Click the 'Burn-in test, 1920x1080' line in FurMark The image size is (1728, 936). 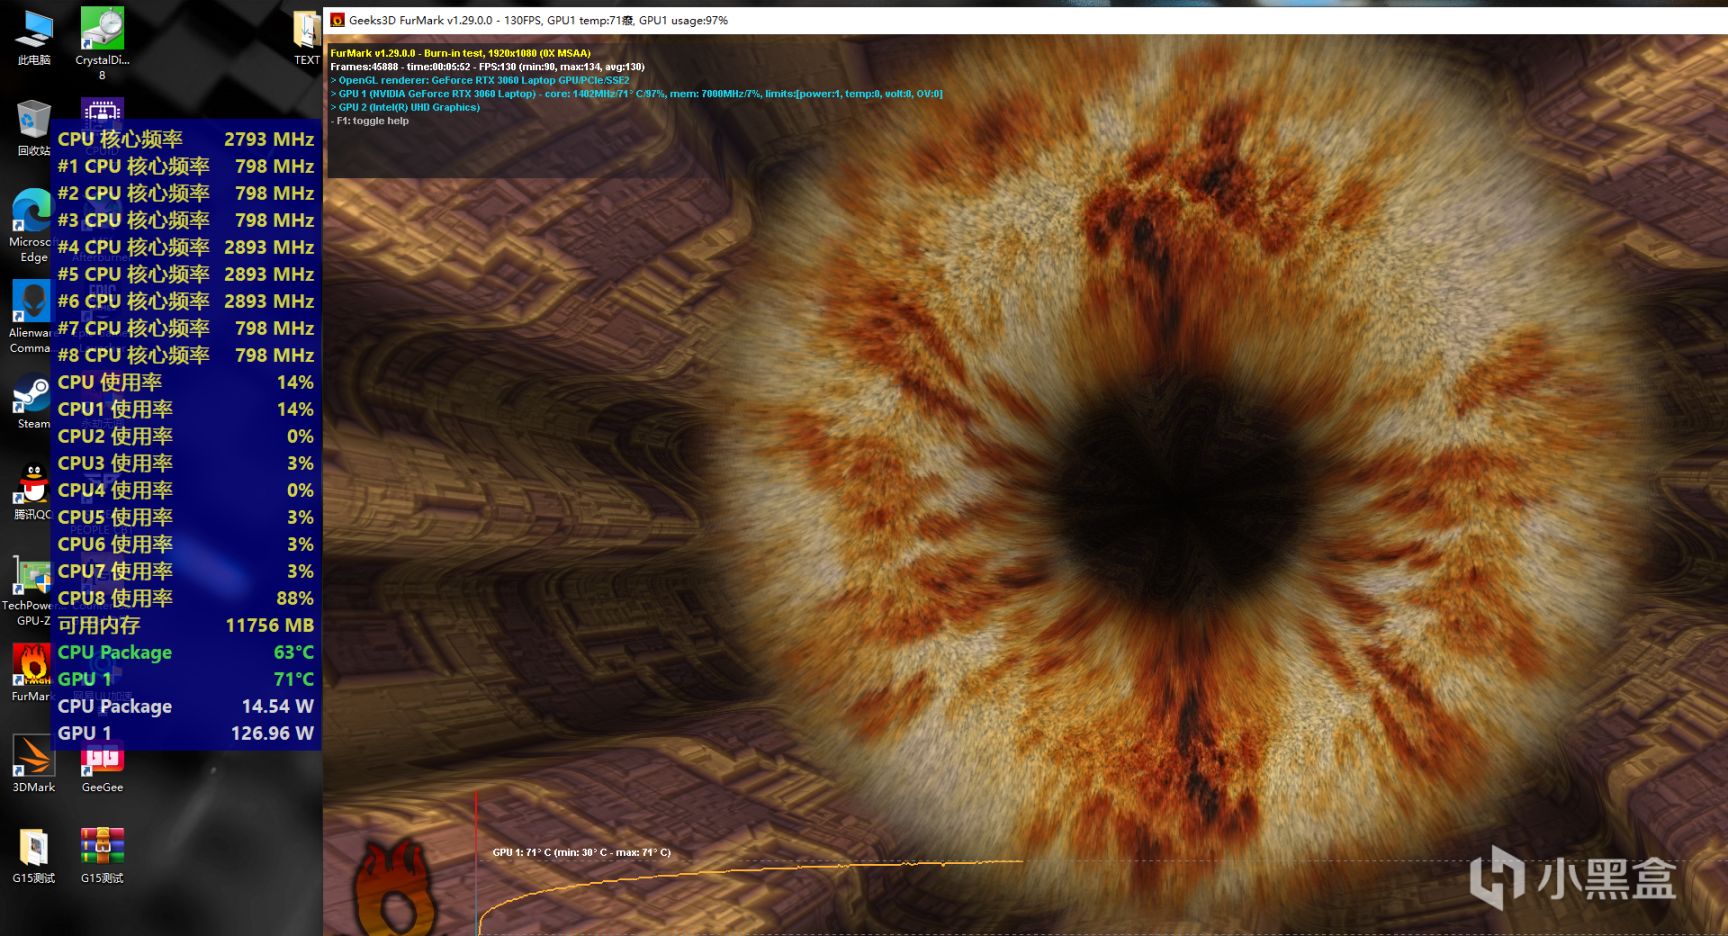tap(460, 53)
